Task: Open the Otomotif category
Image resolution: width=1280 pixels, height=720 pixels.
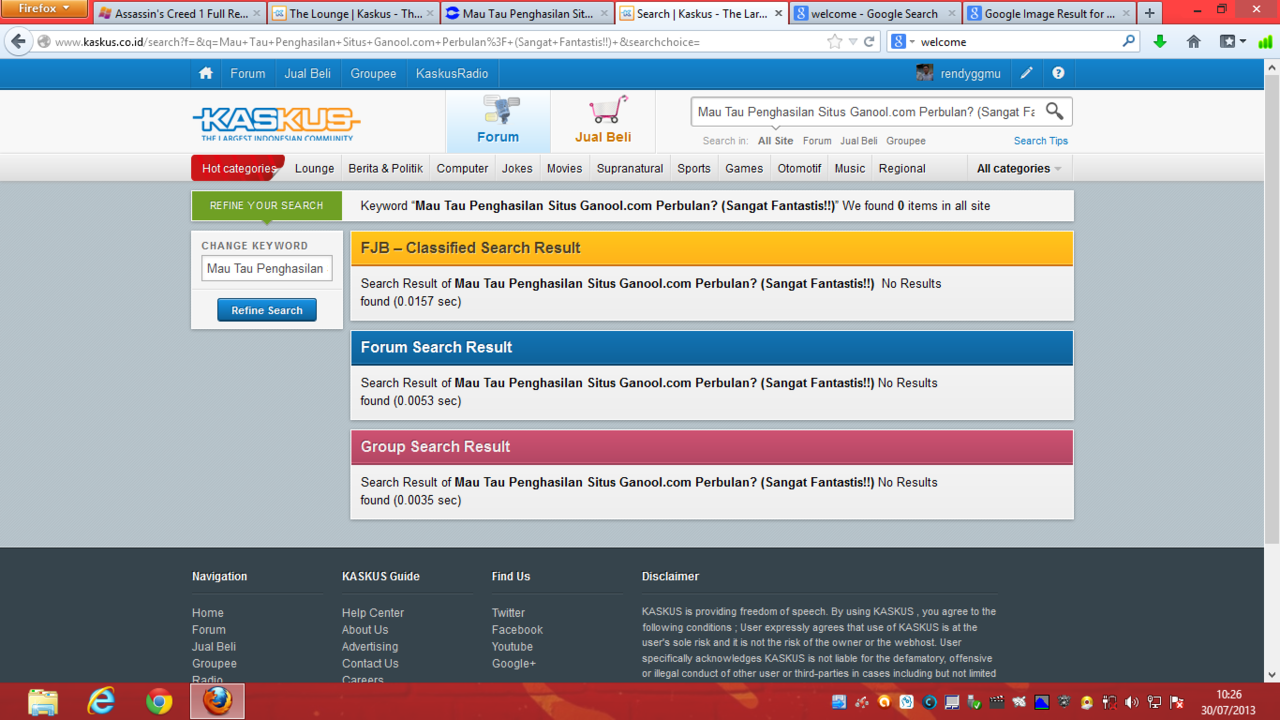Action: pyautogui.click(x=799, y=168)
